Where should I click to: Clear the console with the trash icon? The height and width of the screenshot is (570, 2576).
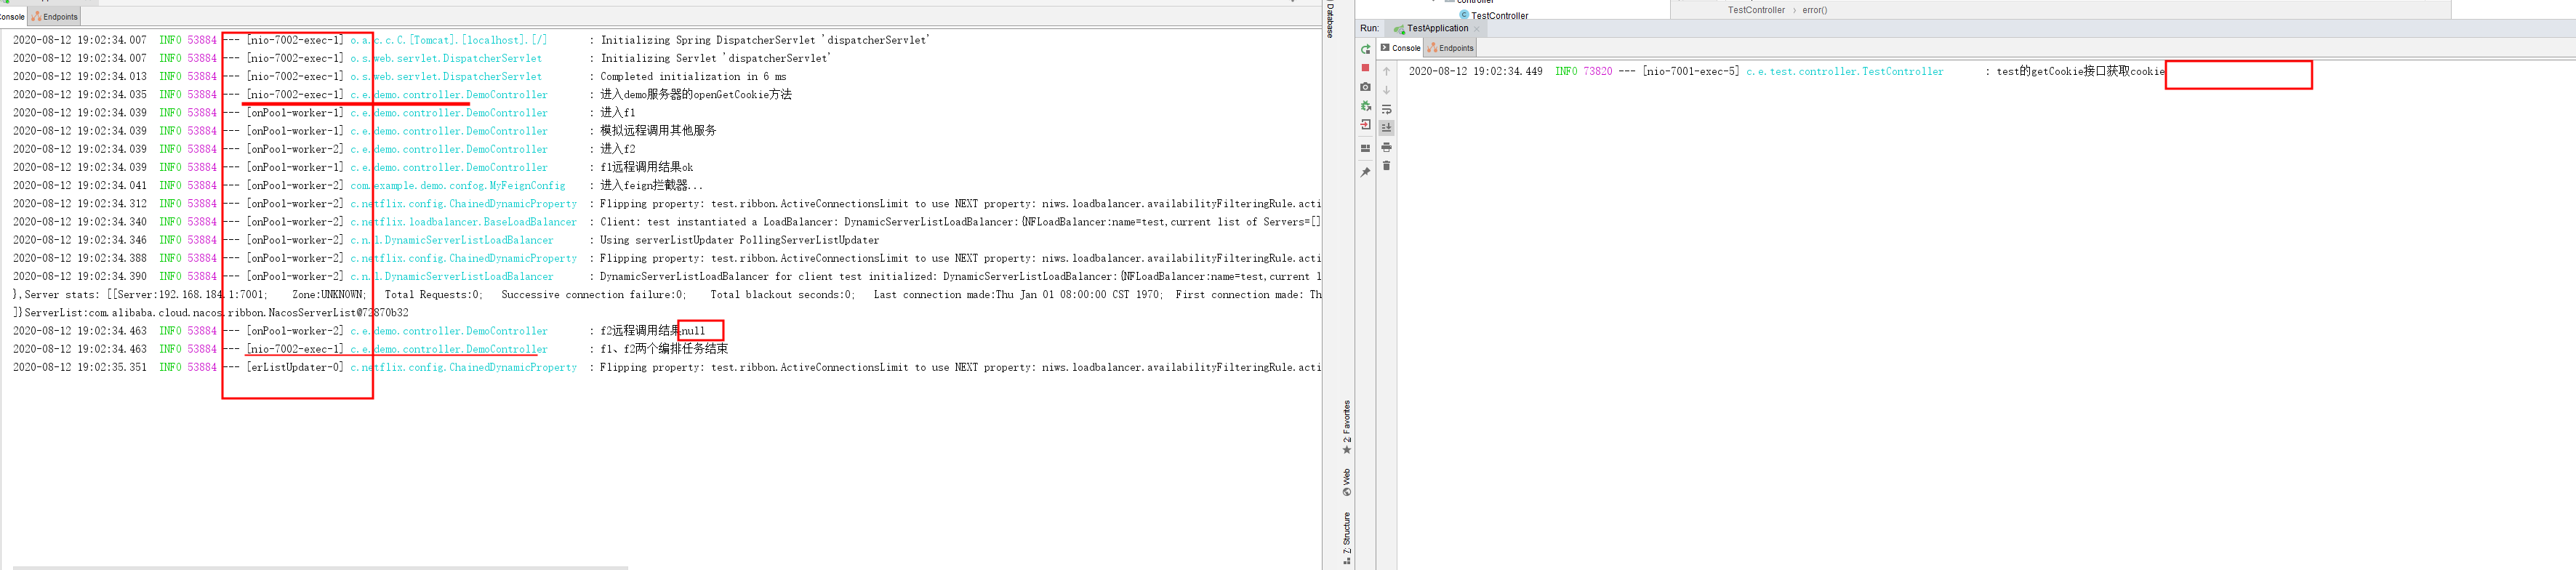tap(1387, 166)
